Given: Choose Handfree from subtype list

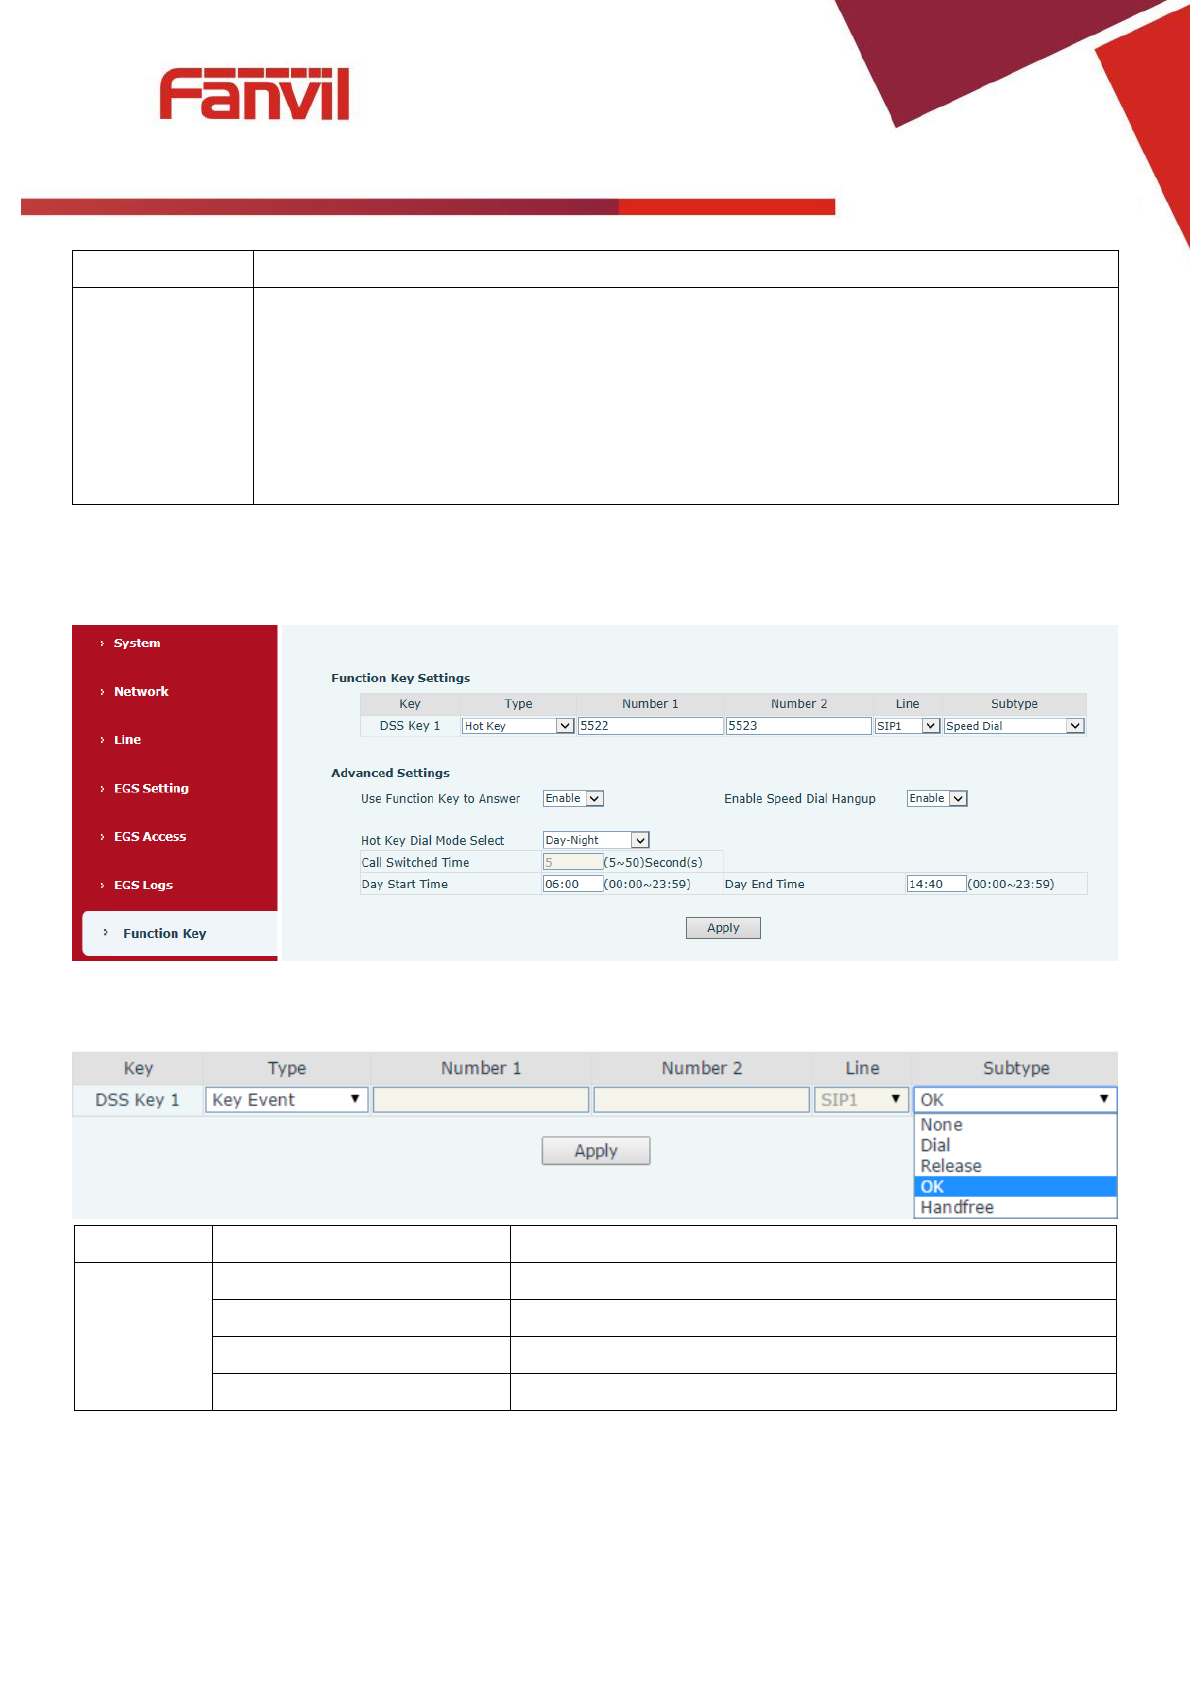Looking at the screenshot, I should tap(1015, 1207).
